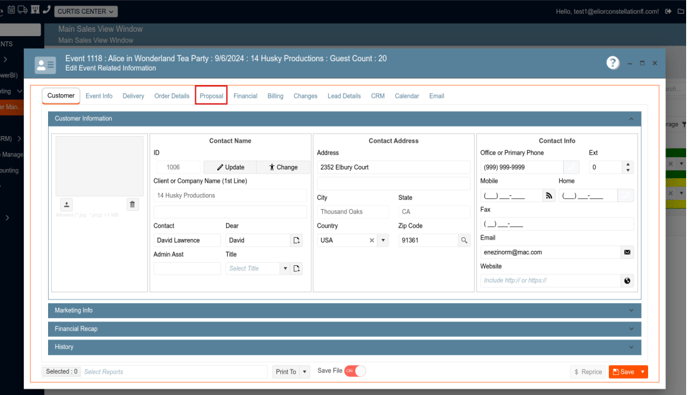Open the Changes tab

pos(305,96)
